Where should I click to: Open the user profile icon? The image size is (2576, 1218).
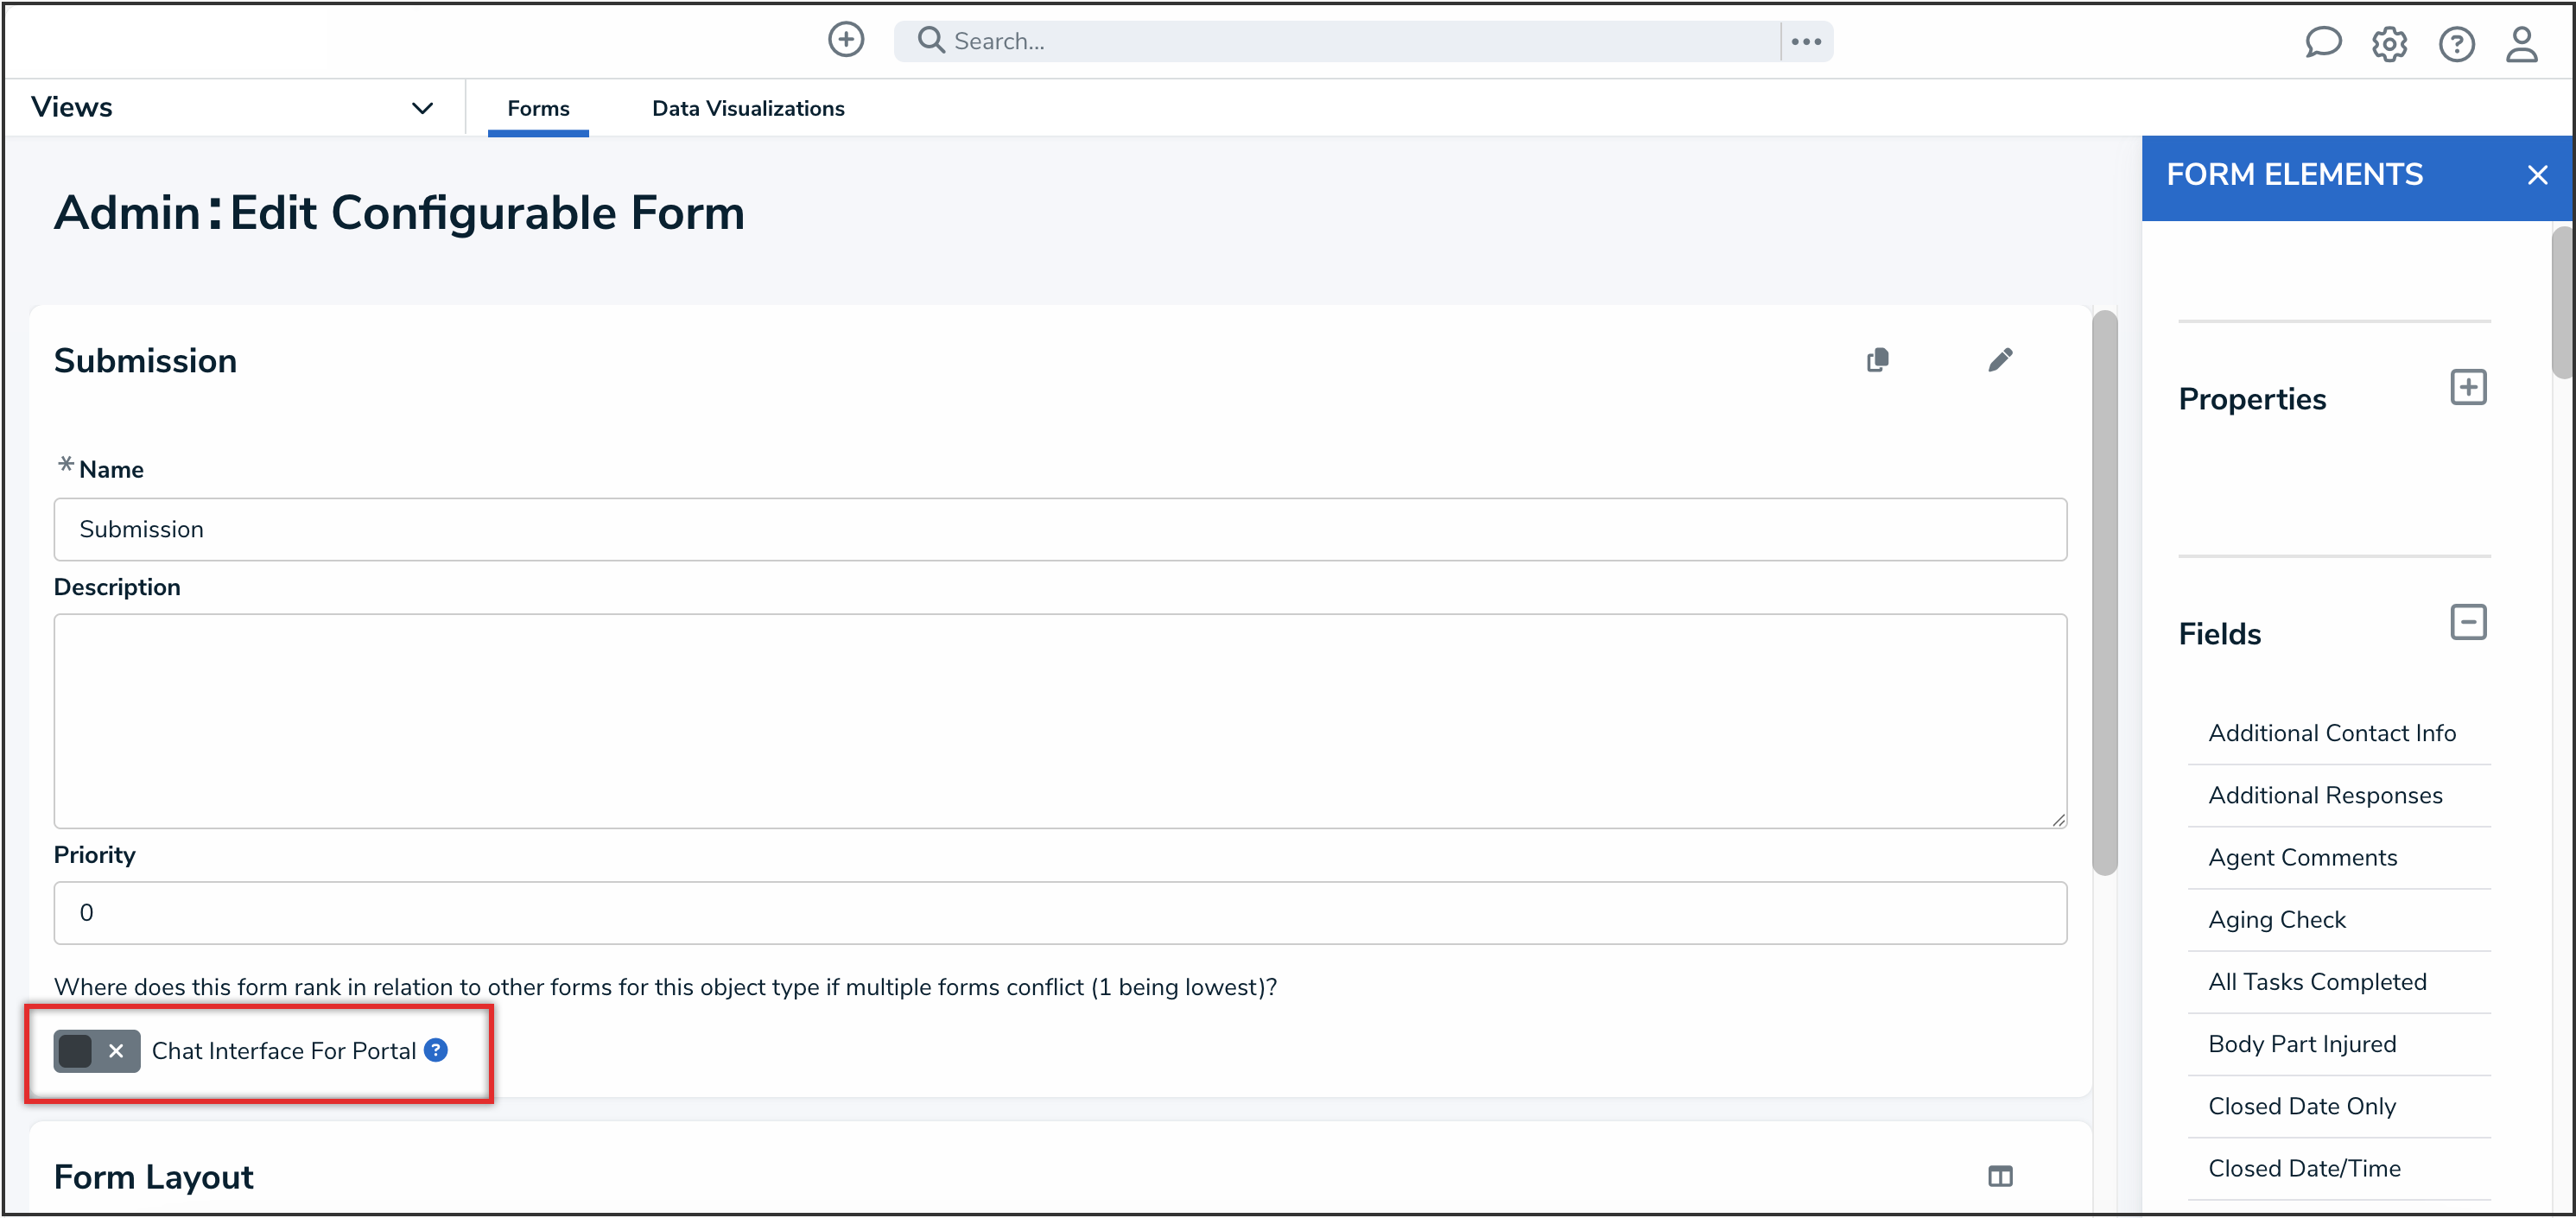point(2522,42)
